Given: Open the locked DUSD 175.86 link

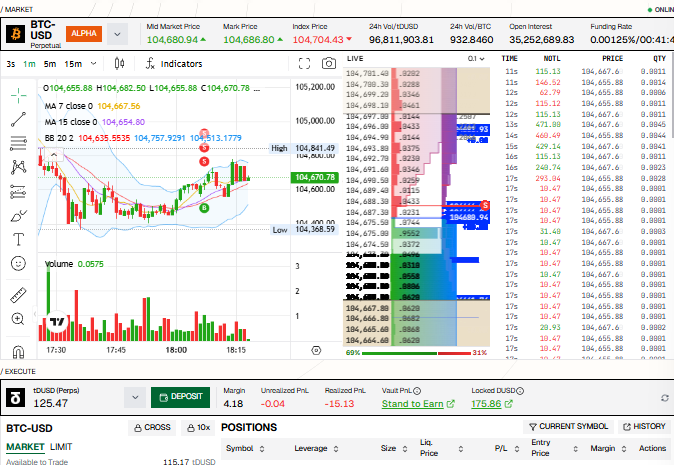Looking at the screenshot, I should 492,404.
